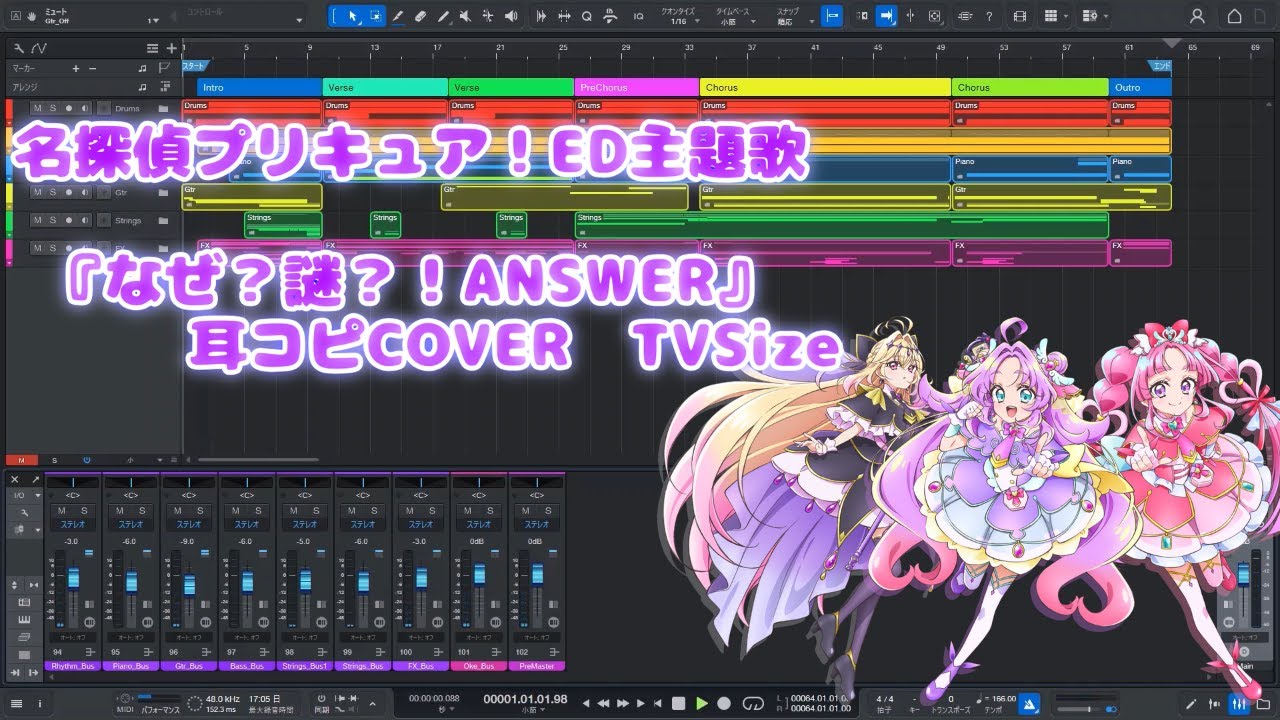This screenshot has height=720, width=1280.
Task: Mute the Drums track
Action: [x=37, y=108]
